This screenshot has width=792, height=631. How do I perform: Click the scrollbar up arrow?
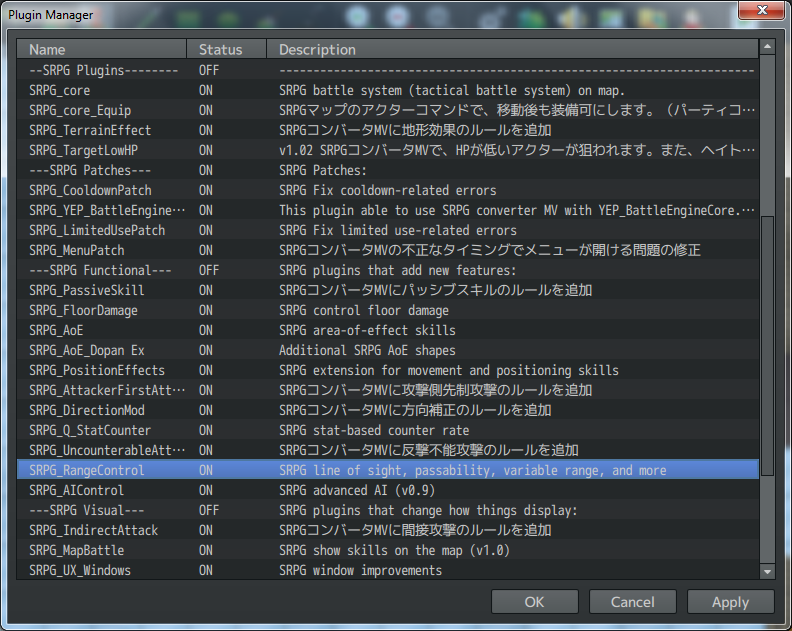click(767, 47)
